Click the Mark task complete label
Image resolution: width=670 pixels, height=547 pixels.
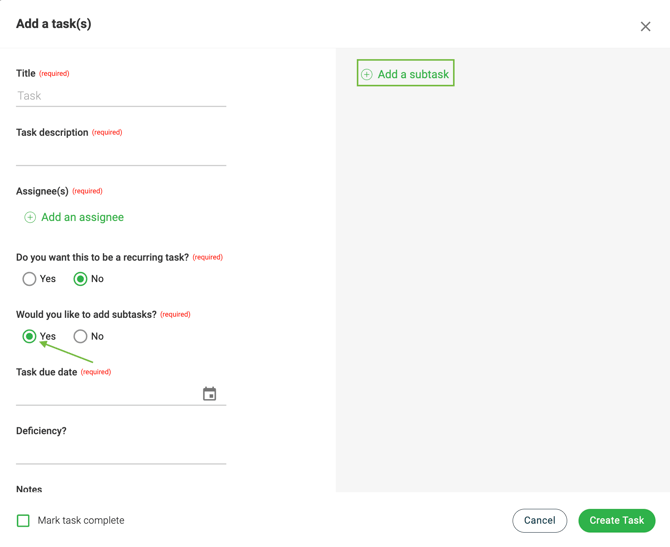[x=81, y=521]
